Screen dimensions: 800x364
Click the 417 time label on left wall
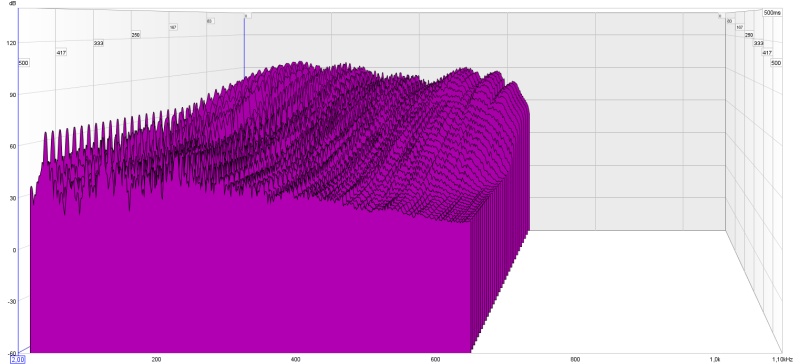62,53
